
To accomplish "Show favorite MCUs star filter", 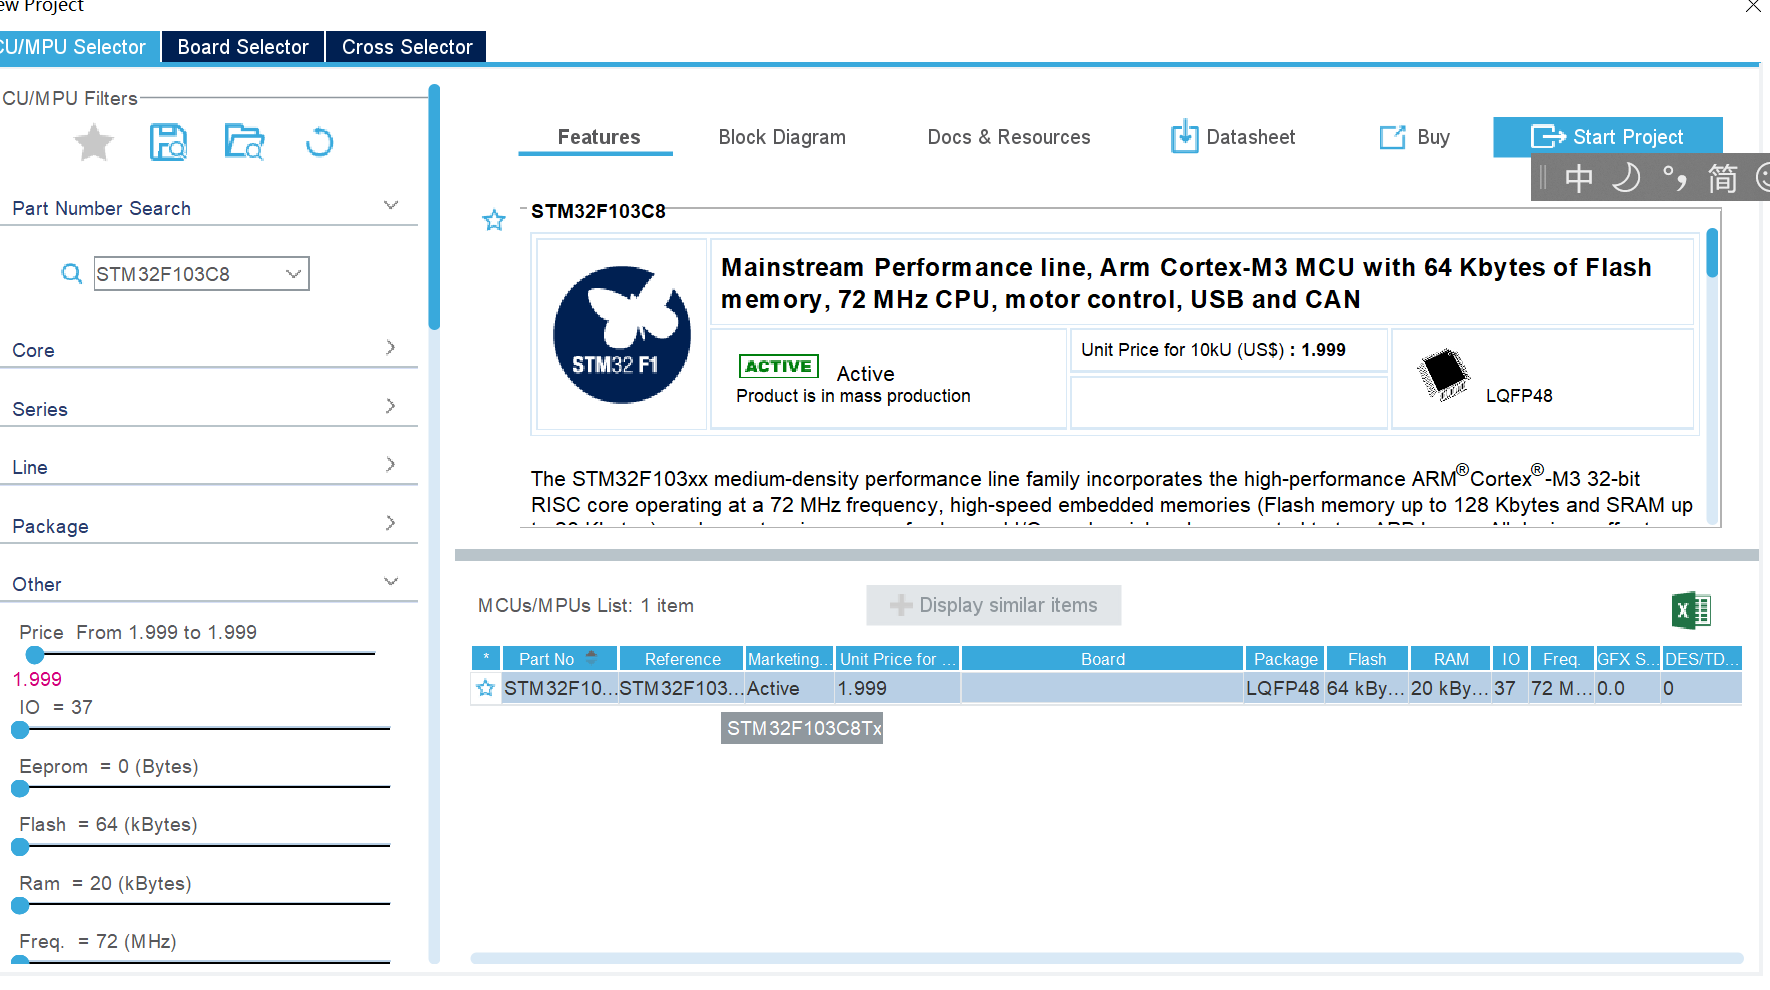I will (x=94, y=142).
